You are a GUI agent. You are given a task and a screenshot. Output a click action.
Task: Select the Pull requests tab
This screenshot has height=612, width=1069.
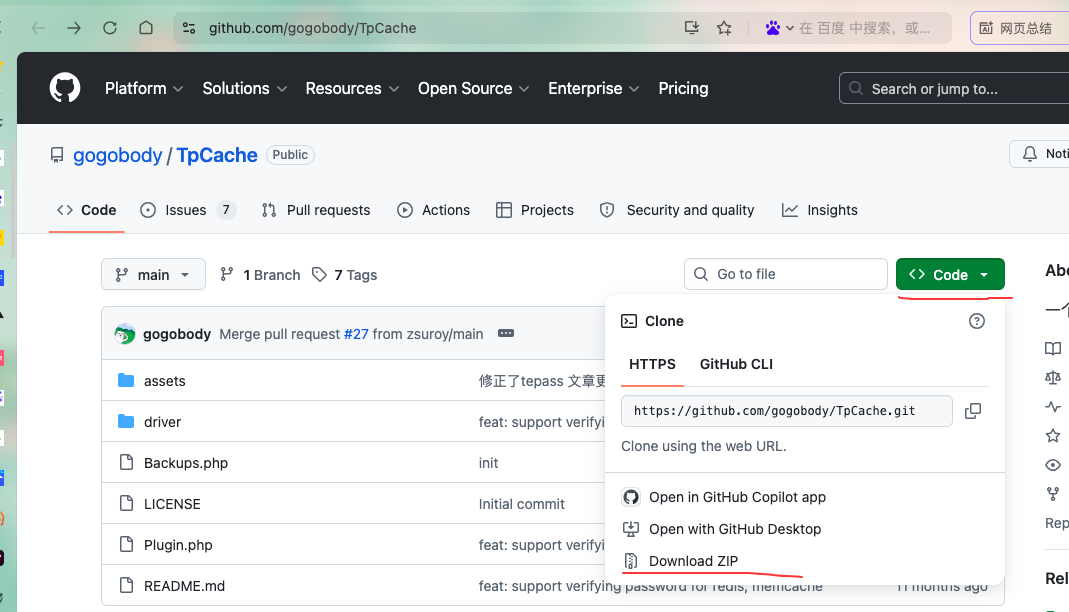(x=316, y=210)
